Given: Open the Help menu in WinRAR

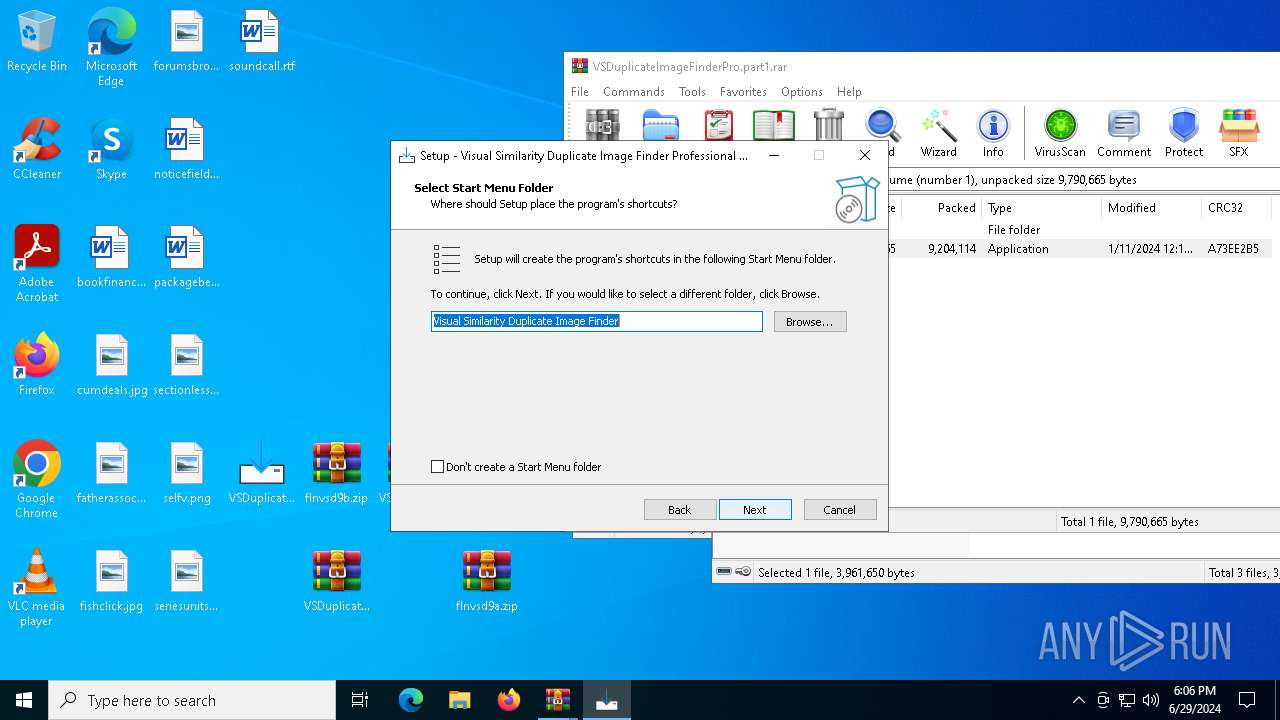Looking at the screenshot, I should pyautogui.click(x=849, y=91).
